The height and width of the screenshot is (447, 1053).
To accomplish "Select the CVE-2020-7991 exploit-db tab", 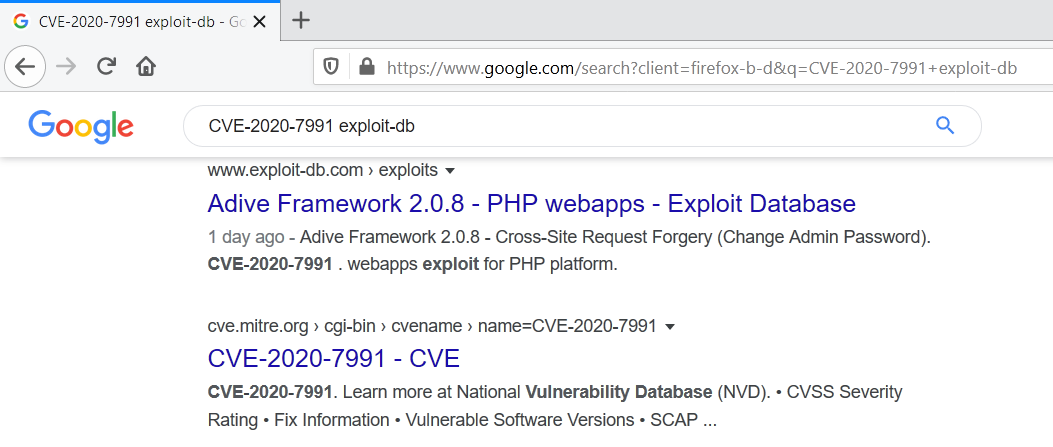I will [140, 21].
